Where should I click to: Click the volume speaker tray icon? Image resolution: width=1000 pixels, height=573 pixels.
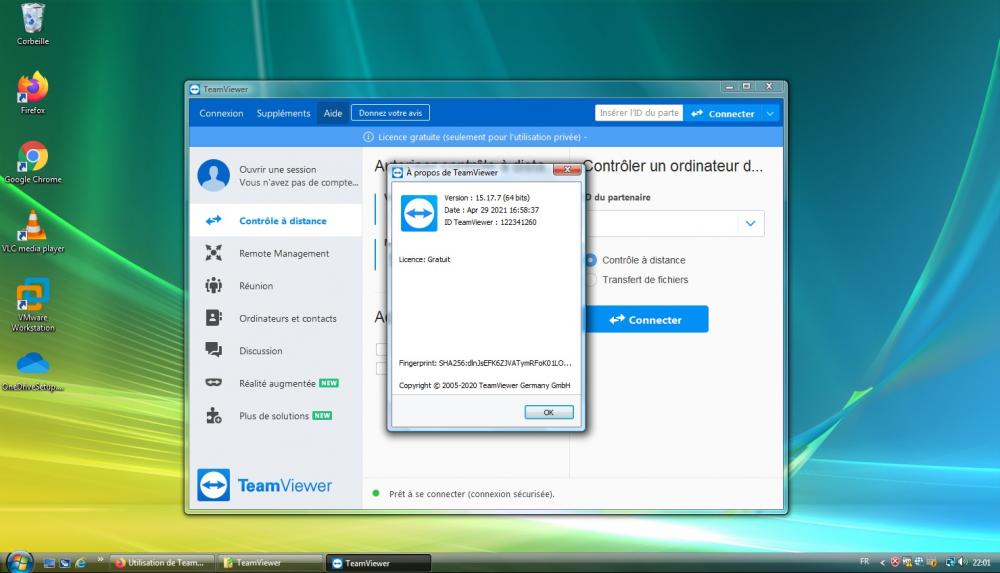coord(961,562)
